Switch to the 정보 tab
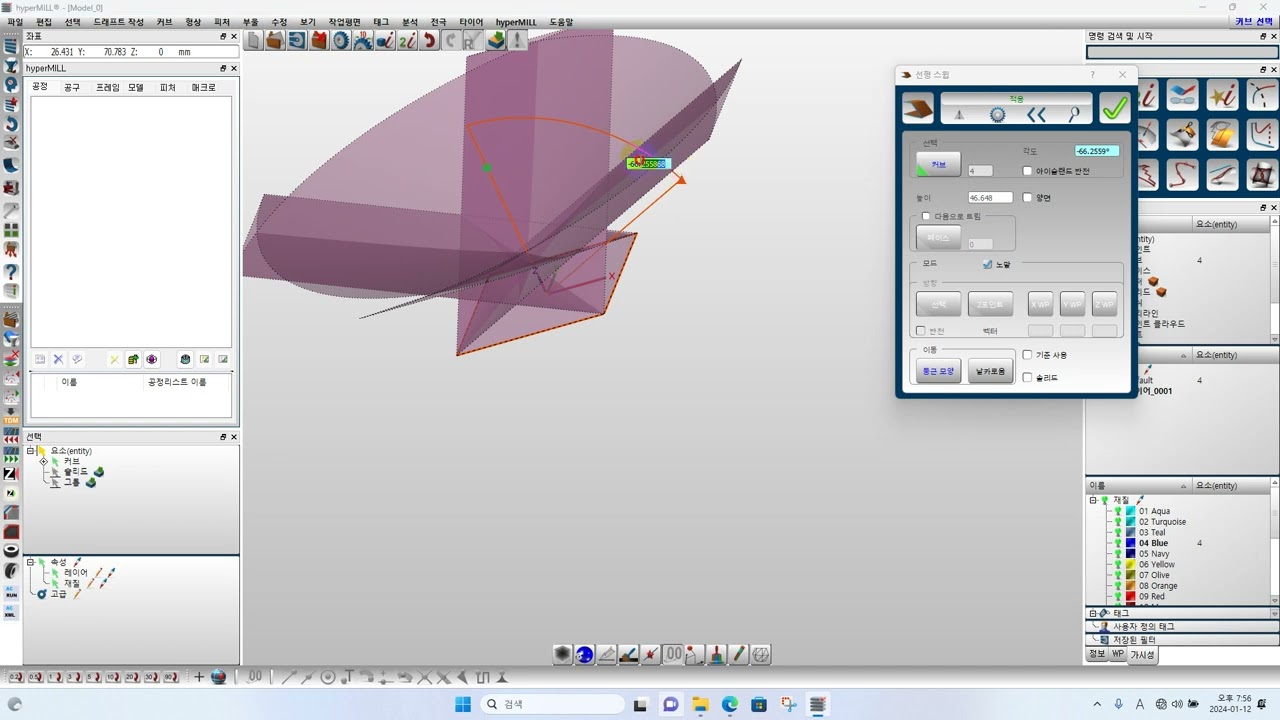The width and height of the screenshot is (1280, 720). click(x=1097, y=655)
